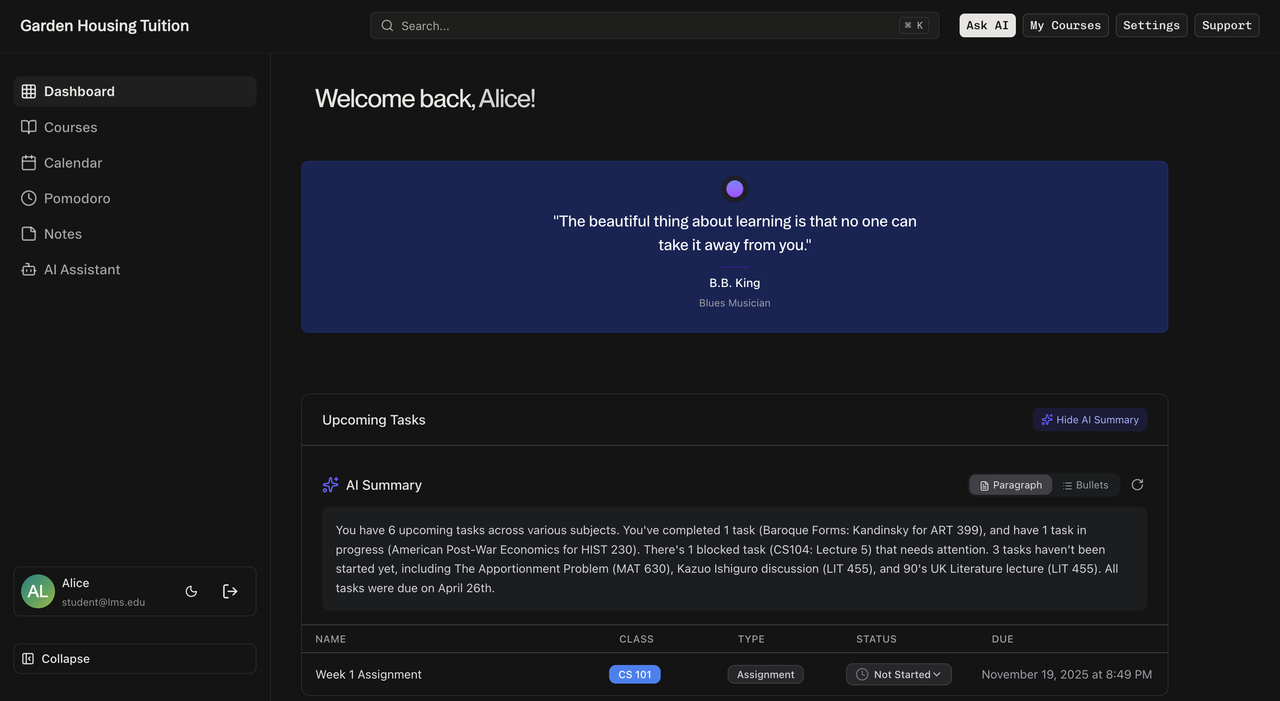Click the STATUS column header

[876, 639]
